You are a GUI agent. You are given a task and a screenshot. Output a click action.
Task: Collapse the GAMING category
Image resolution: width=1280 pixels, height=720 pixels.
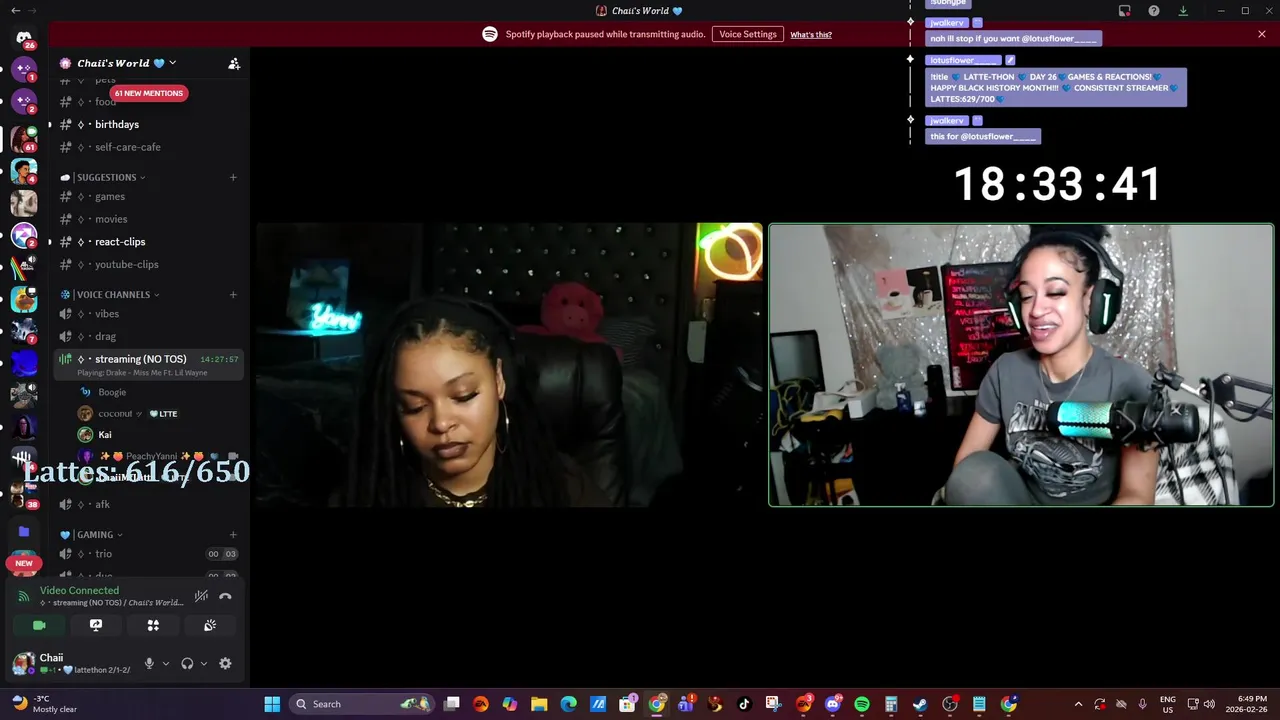[92, 534]
